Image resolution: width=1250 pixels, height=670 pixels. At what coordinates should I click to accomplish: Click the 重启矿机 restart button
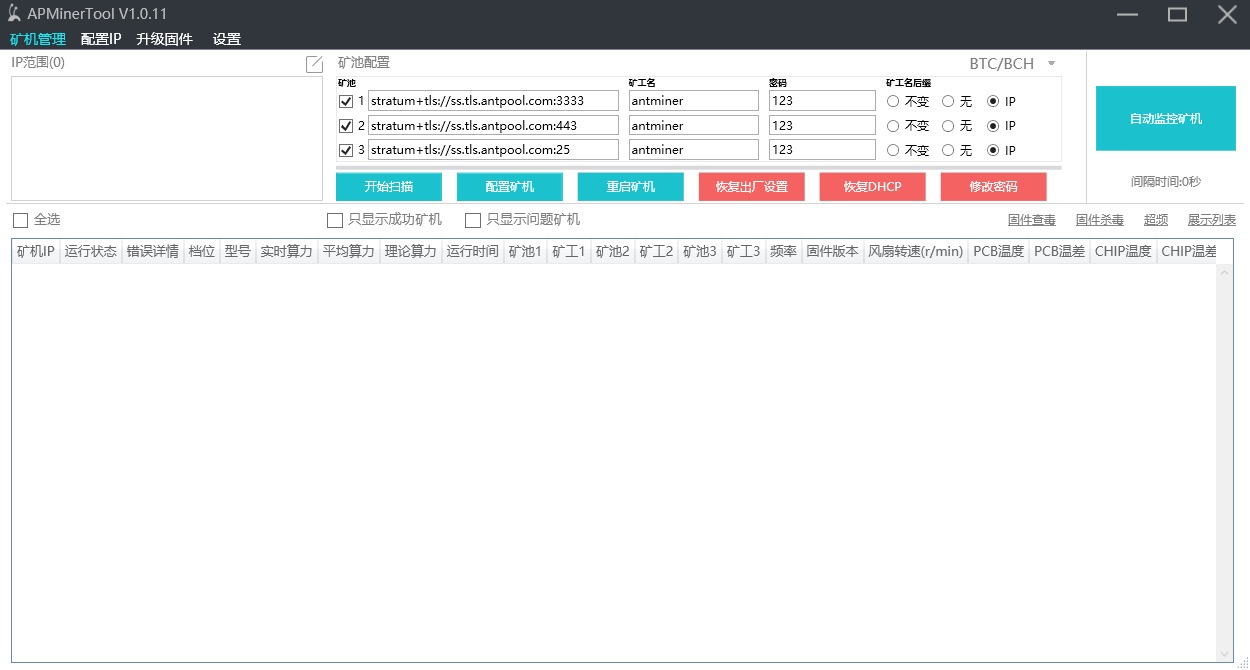click(x=631, y=187)
